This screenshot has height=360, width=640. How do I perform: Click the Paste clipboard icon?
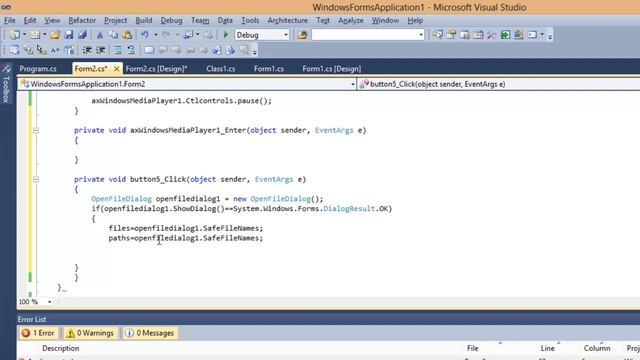[127, 35]
